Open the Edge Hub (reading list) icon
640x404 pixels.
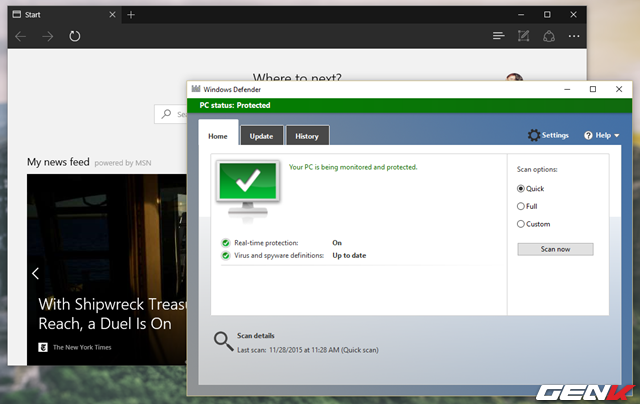click(498, 36)
